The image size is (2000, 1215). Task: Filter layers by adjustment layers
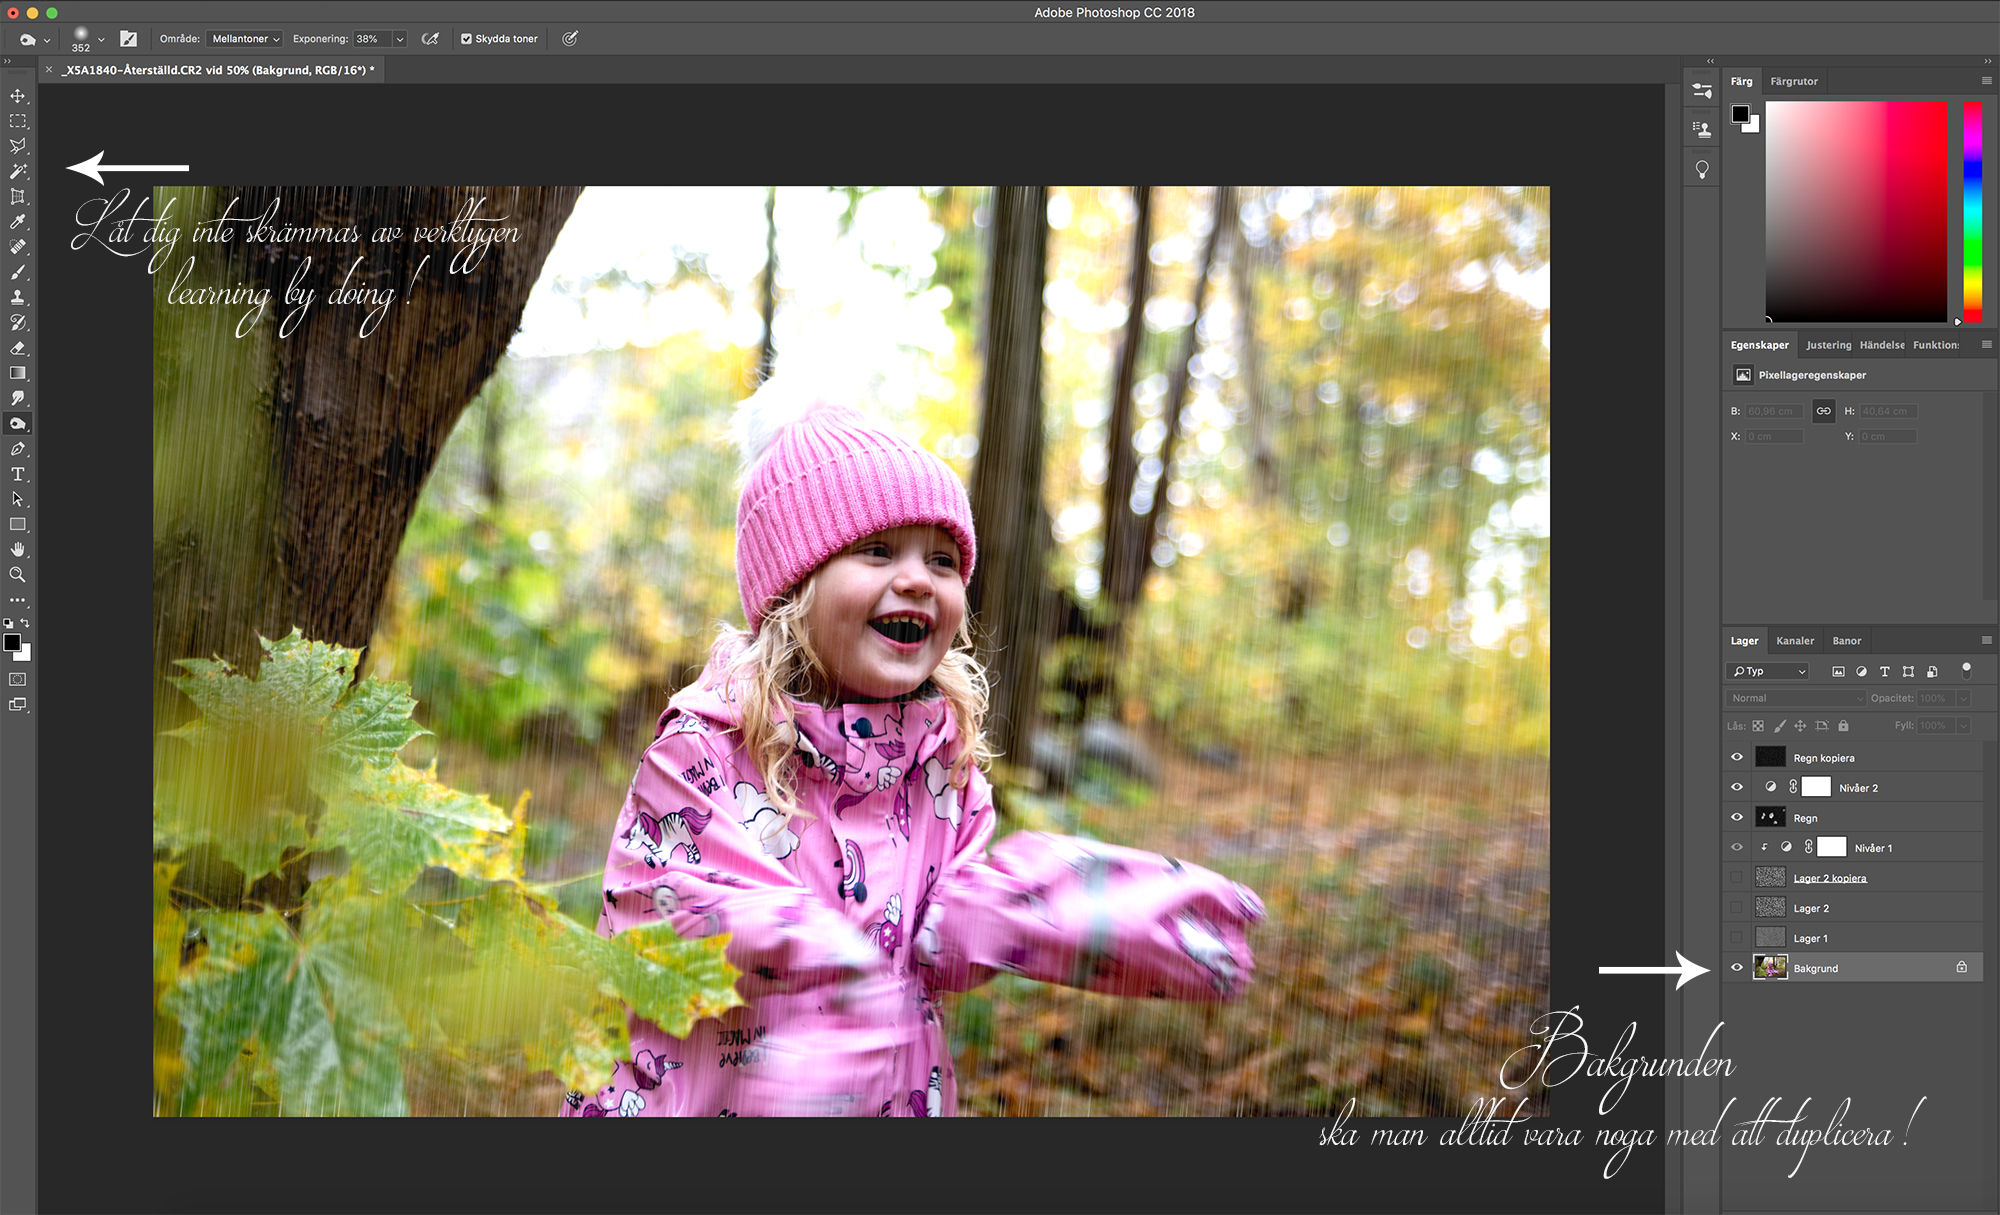coord(1861,671)
